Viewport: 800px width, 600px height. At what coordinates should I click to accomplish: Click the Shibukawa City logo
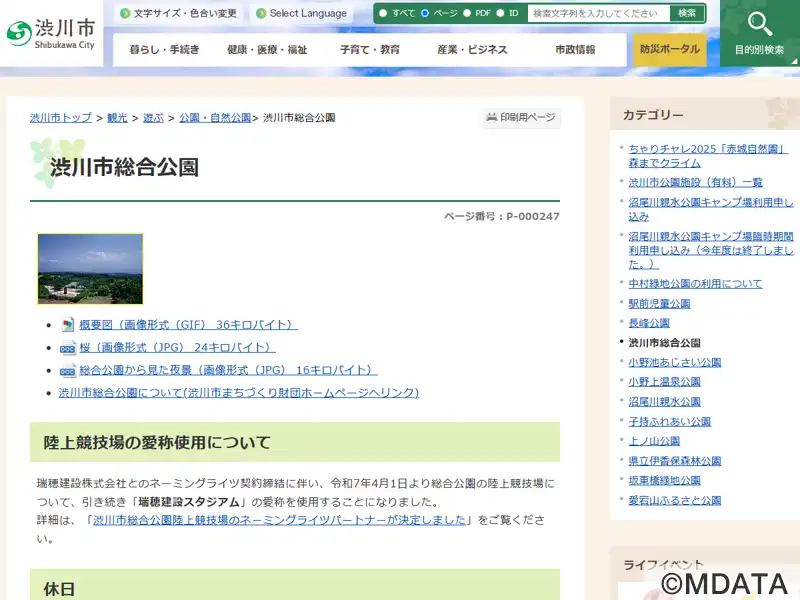click(51, 34)
